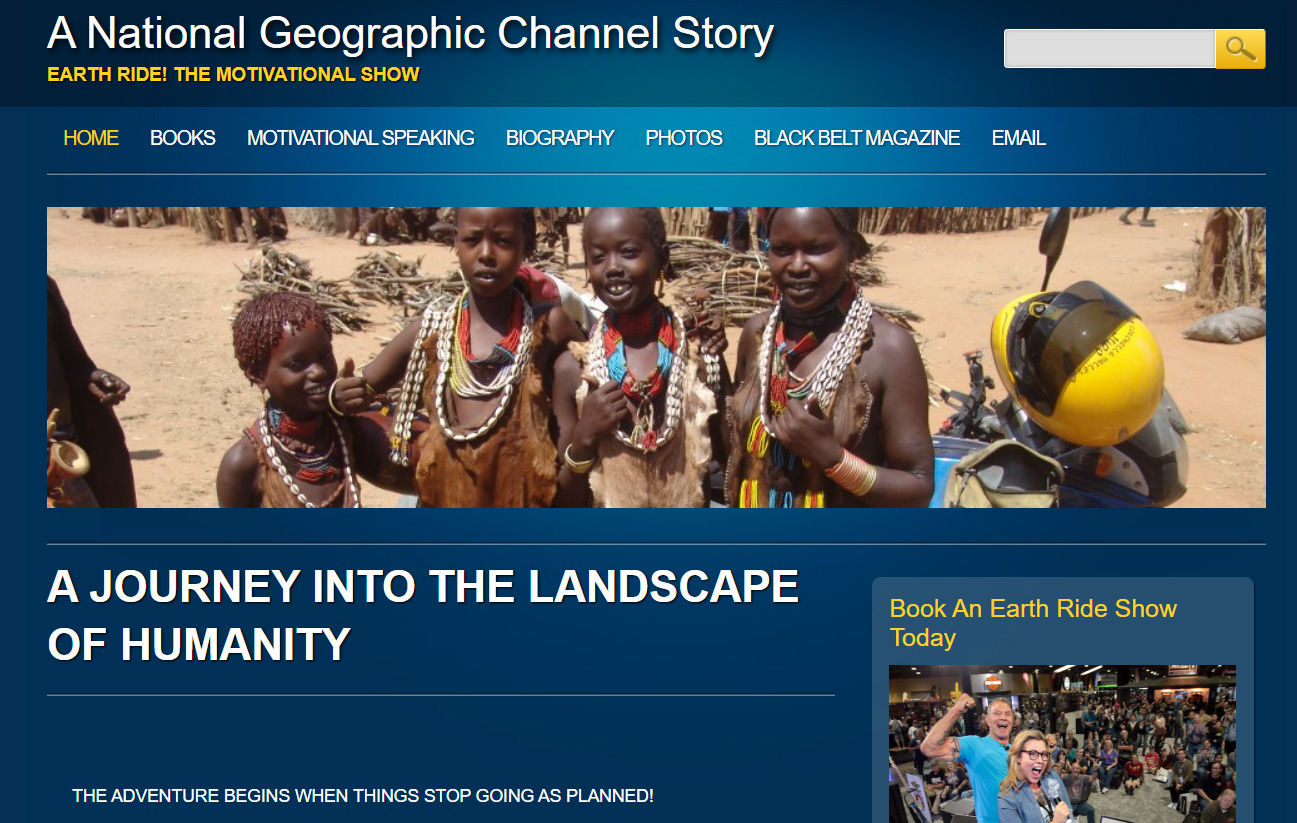
Task: Go to MOTIVATIONAL SPEAKING page
Action: [361, 138]
